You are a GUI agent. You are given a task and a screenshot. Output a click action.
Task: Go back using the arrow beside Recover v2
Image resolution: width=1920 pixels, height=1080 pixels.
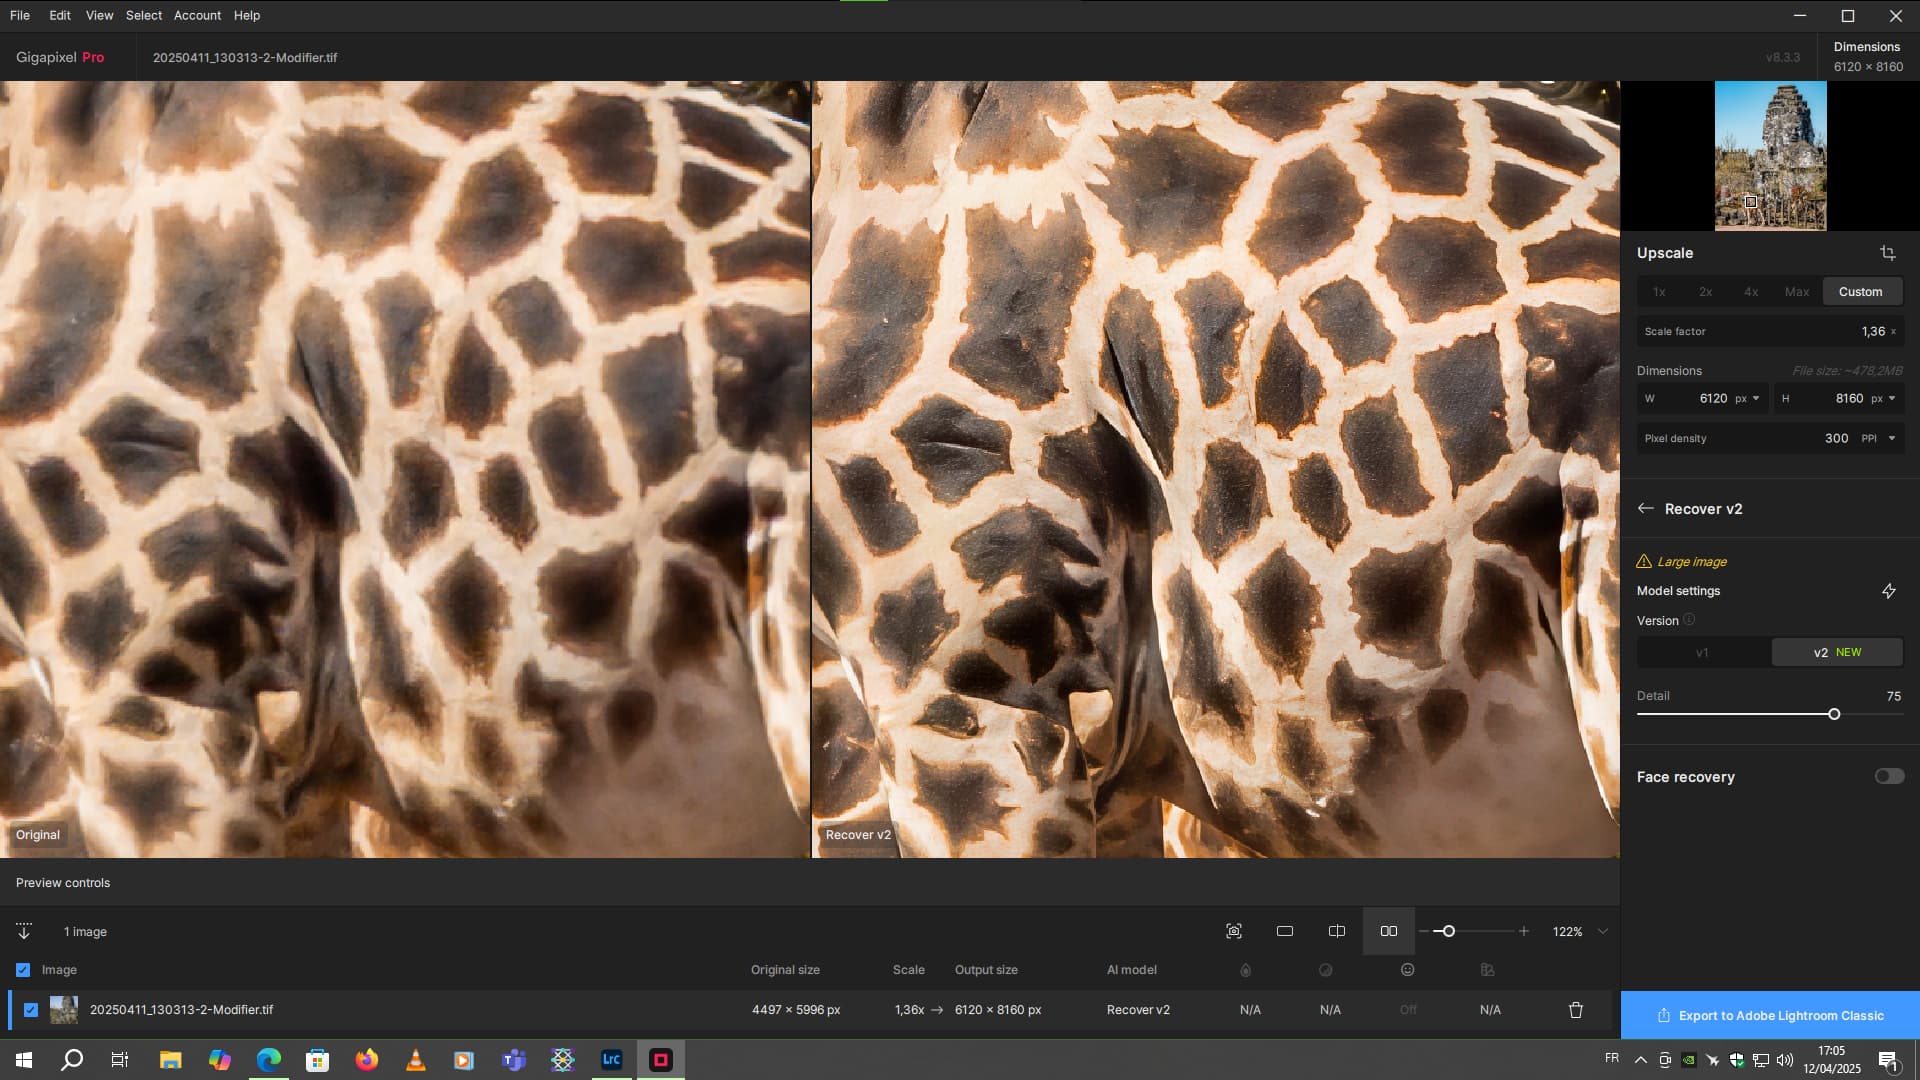(x=1645, y=509)
